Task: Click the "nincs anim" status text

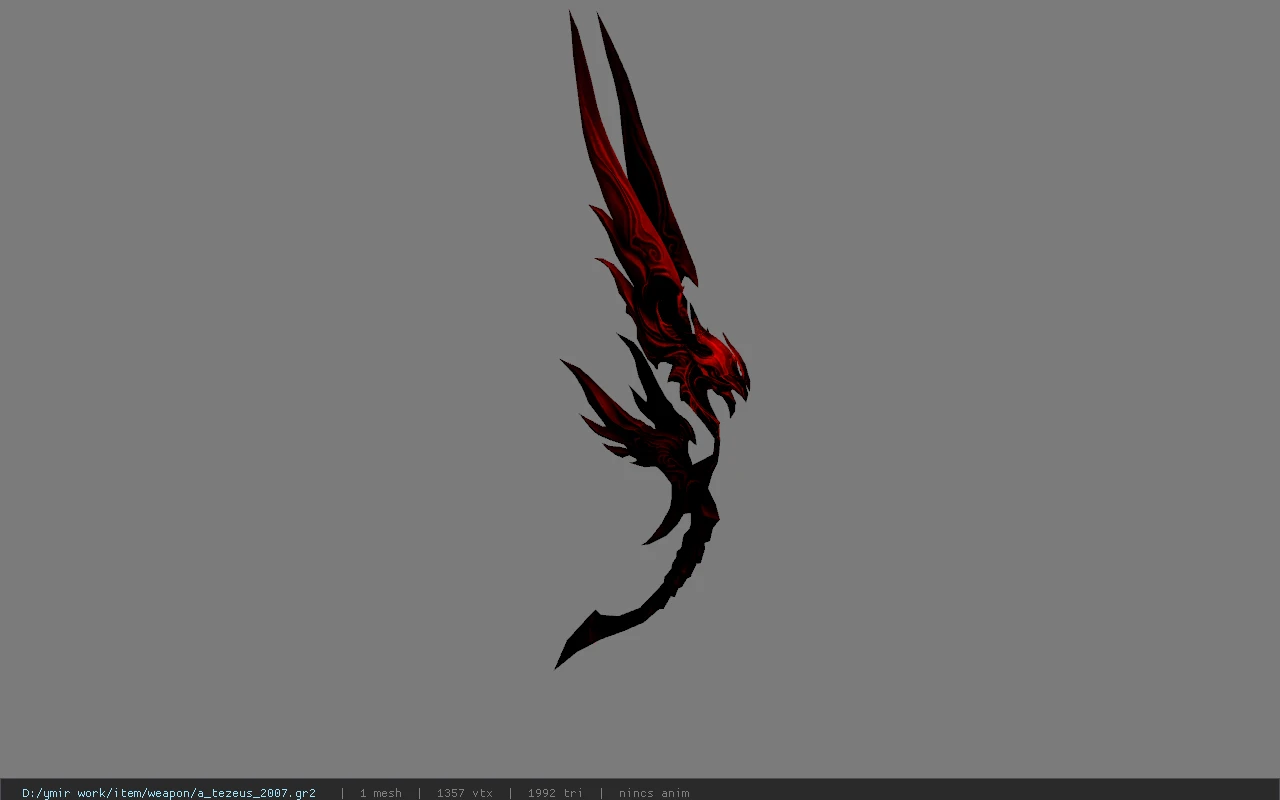Action: point(654,793)
